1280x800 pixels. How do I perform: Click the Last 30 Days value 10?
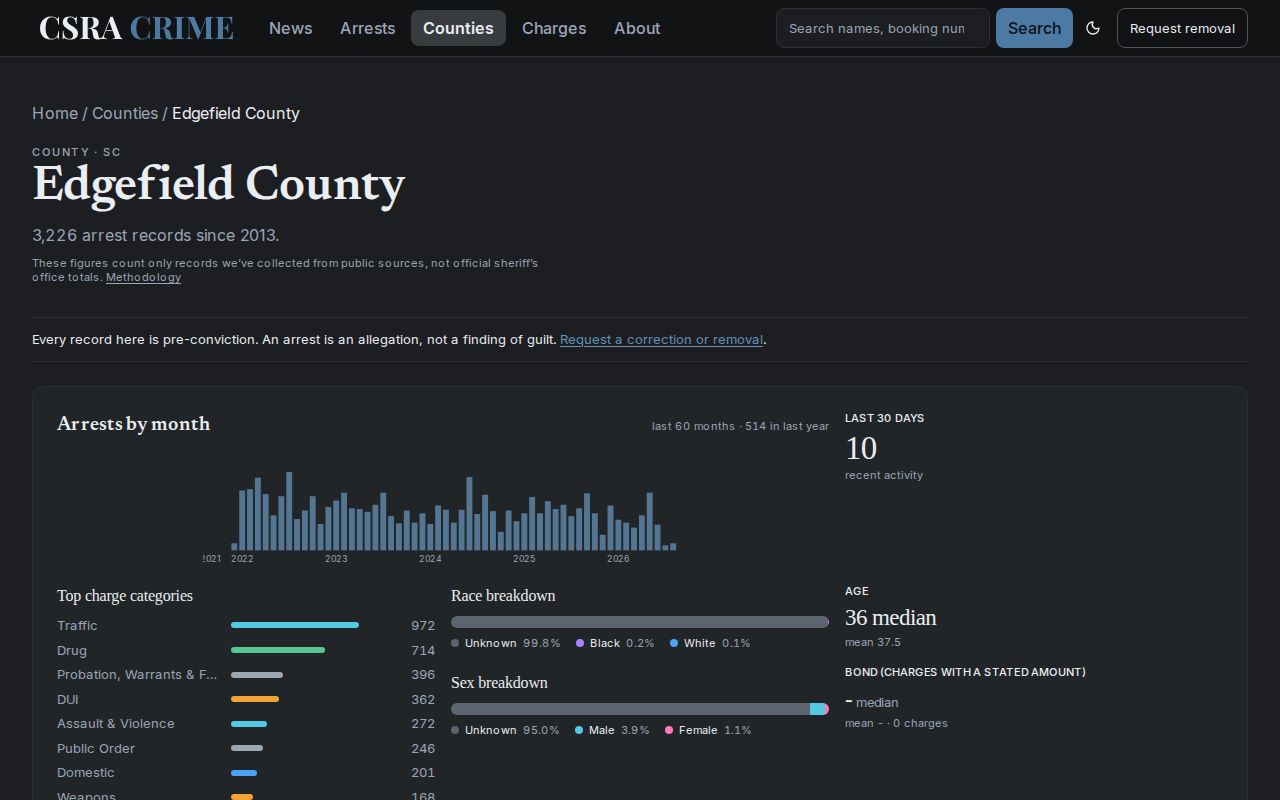tap(861, 448)
